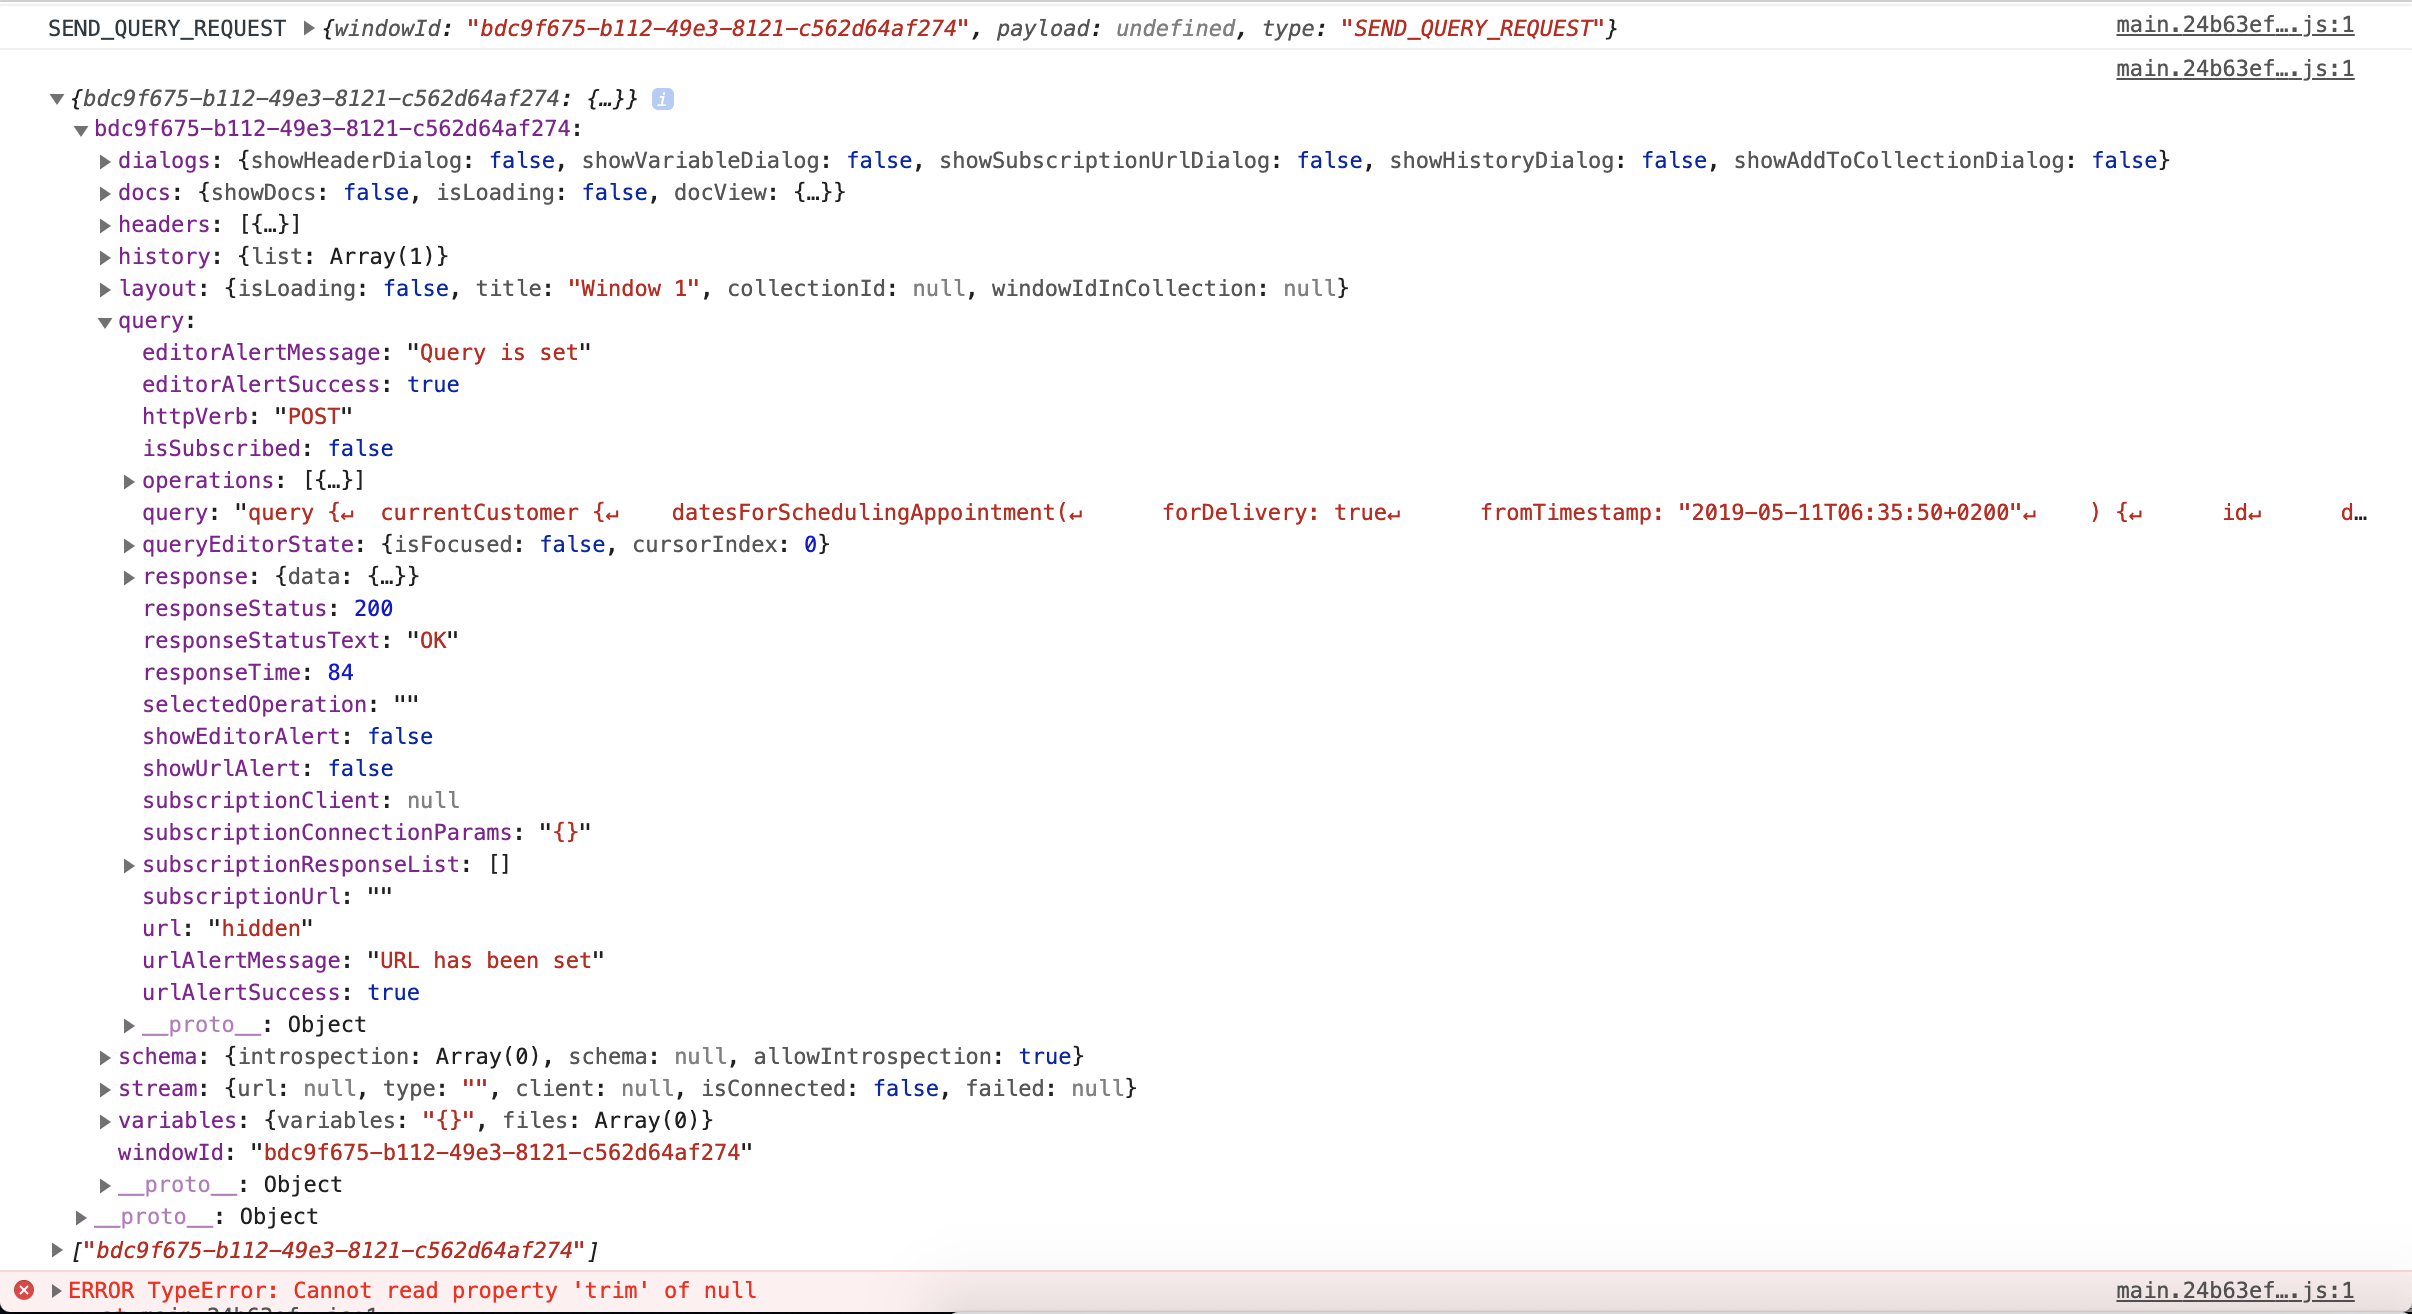Expand the layout property
Viewport: 2412px width, 1314px height.
105,289
